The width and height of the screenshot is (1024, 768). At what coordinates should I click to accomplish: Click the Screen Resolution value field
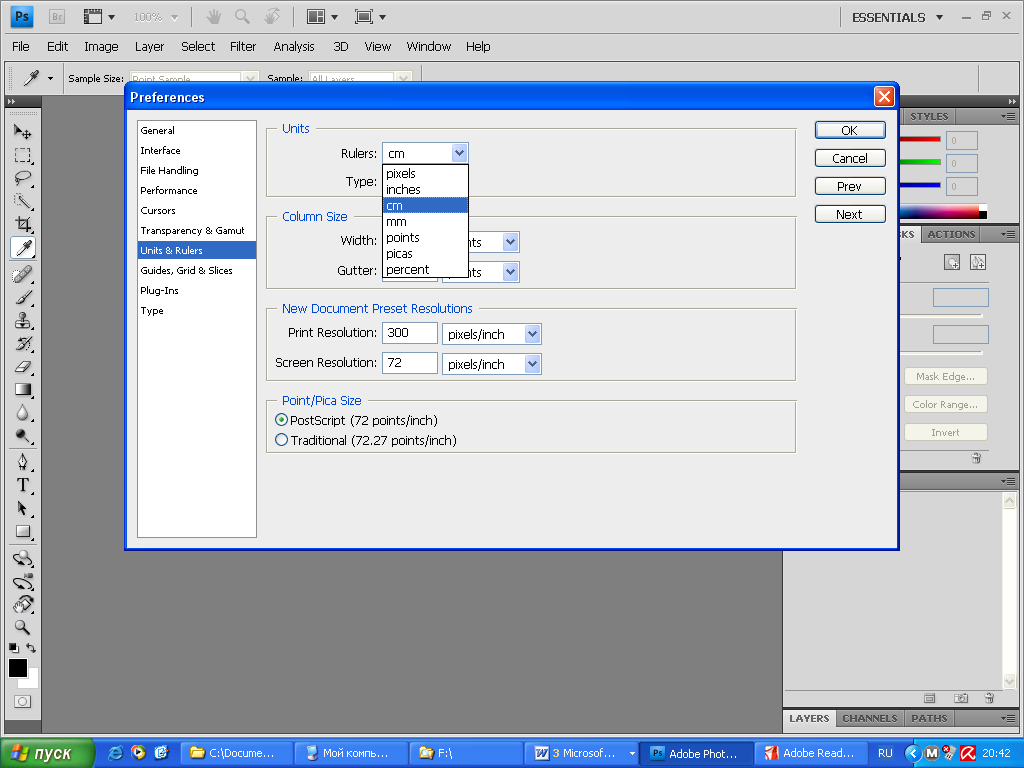tap(409, 363)
